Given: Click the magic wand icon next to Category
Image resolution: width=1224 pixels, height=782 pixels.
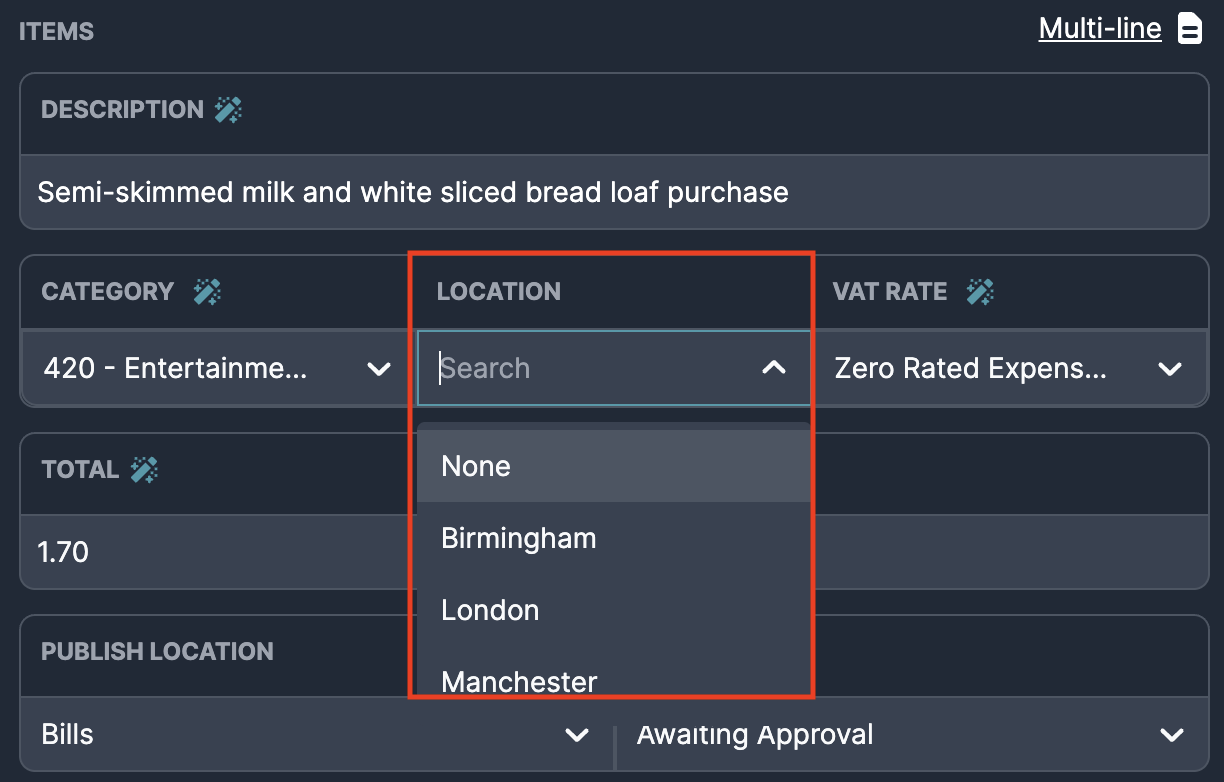Looking at the screenshot, I should [x=207, y=292].
